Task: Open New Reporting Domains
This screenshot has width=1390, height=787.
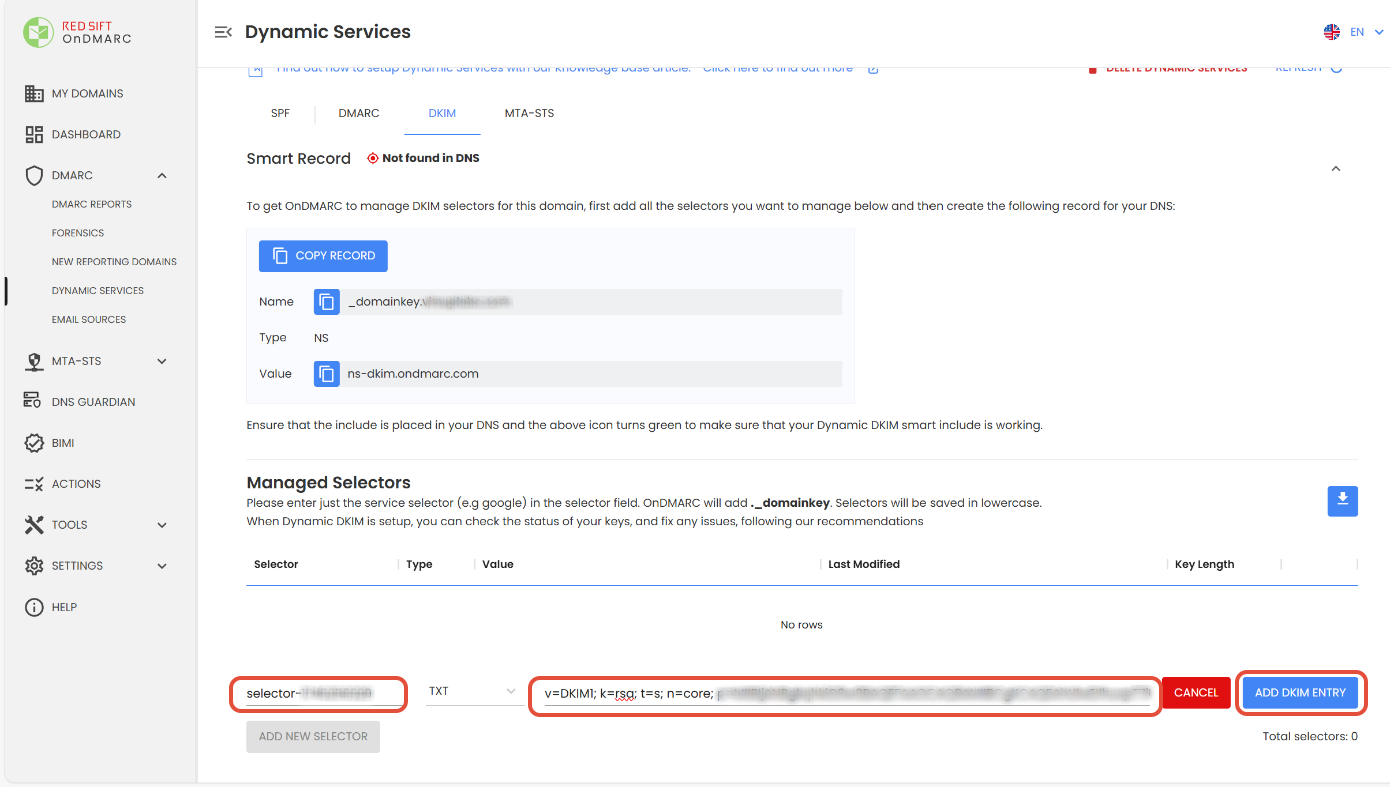Action: pos(114,262)
